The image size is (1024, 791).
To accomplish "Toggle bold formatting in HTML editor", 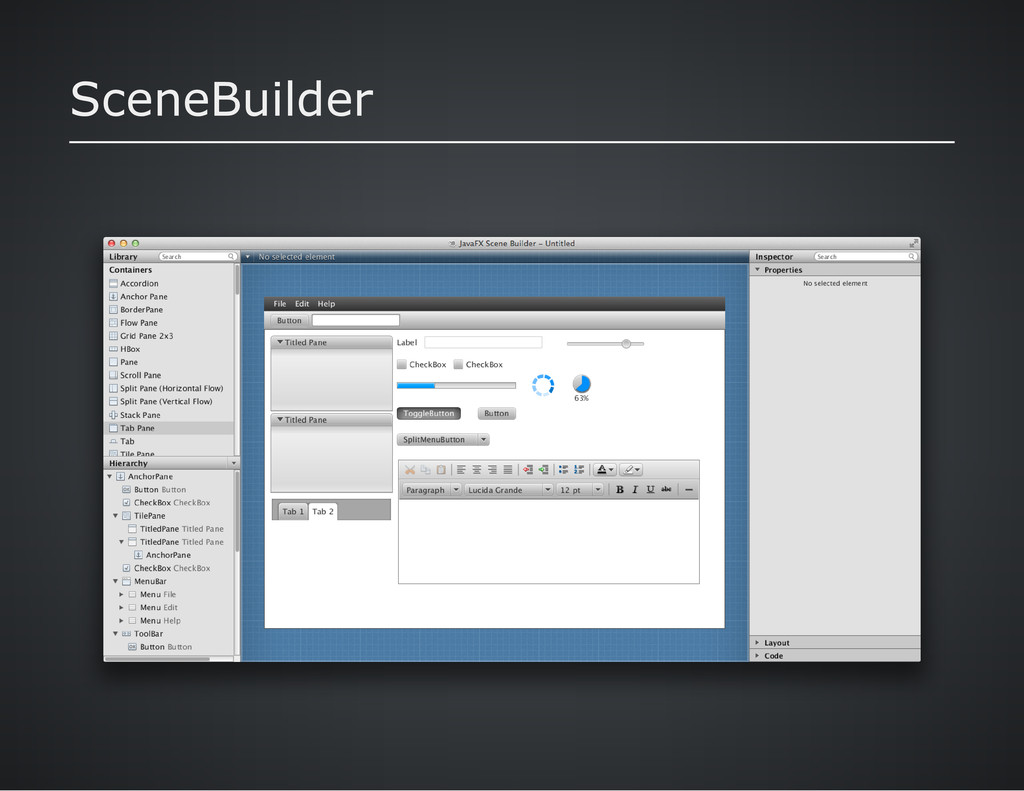I will click(620, 489).
